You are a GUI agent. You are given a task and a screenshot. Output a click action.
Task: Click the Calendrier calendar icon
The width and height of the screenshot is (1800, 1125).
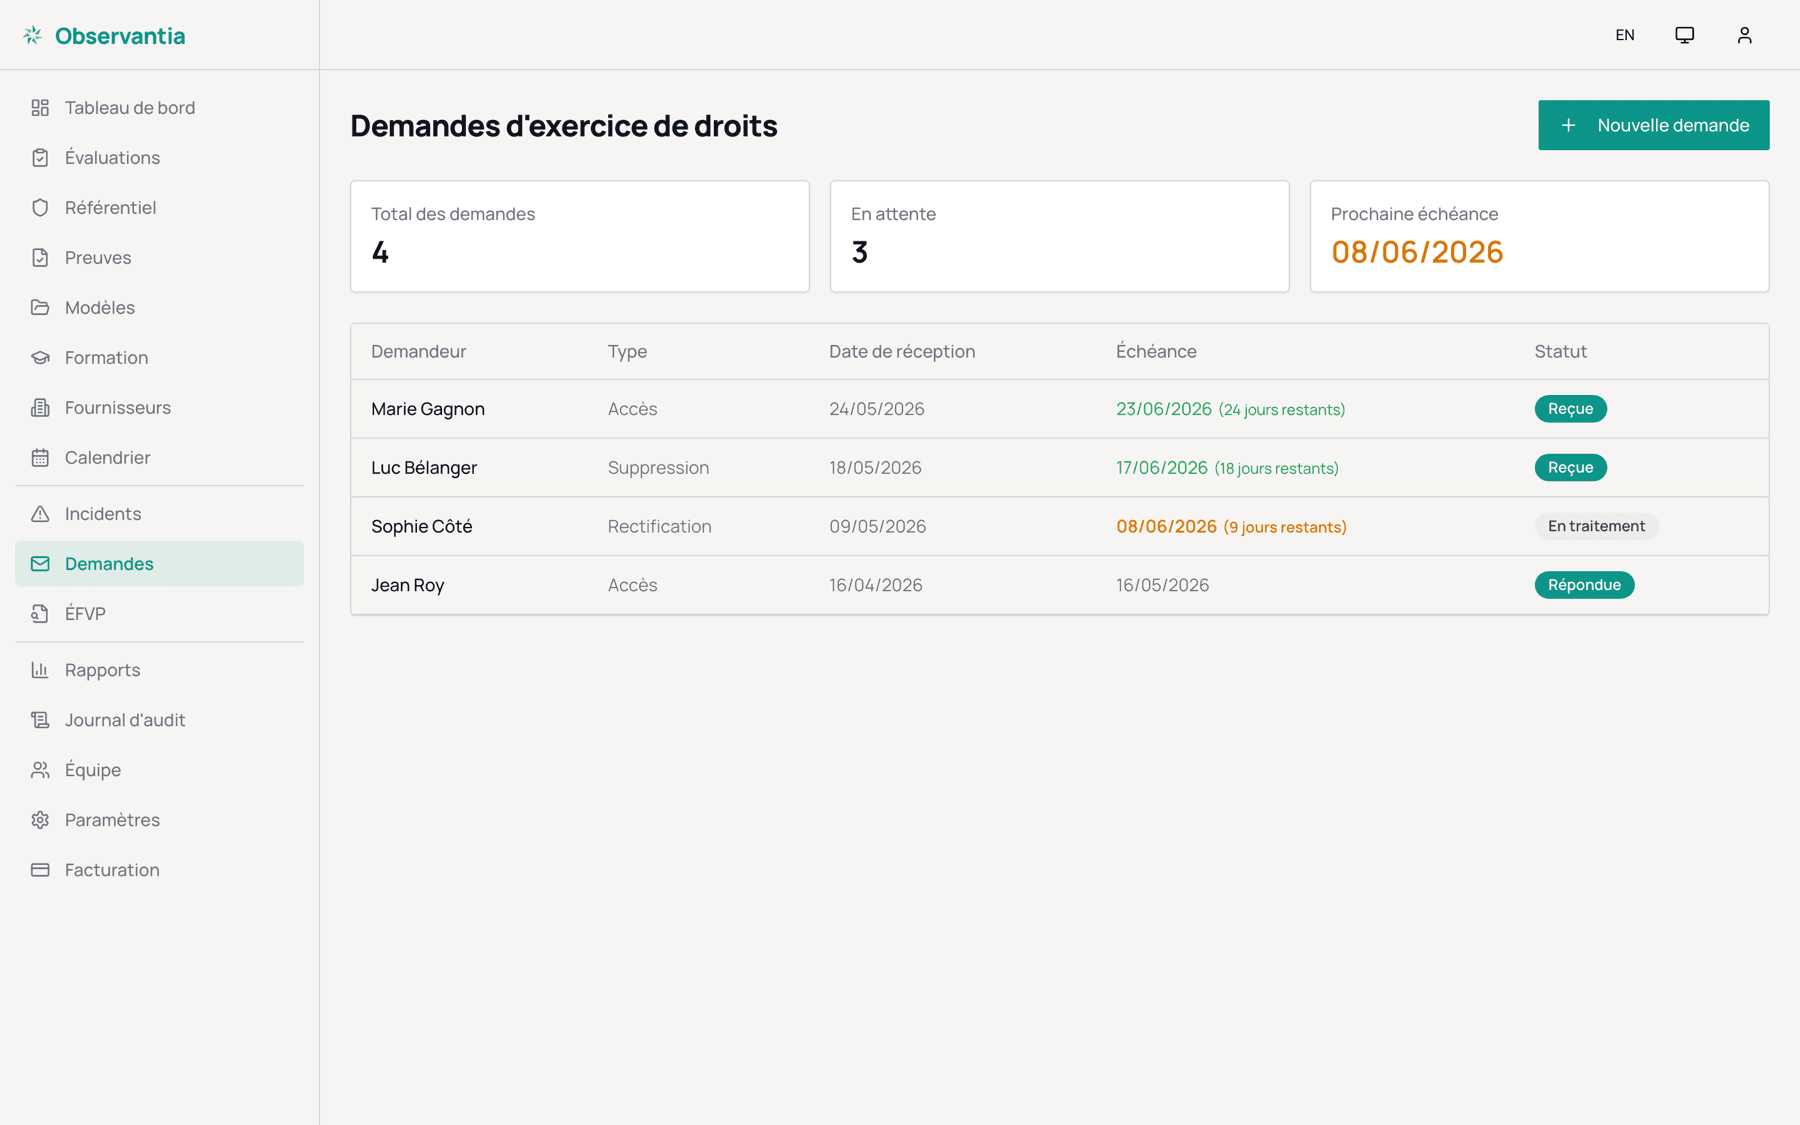pyautogui.click(x=40, y=458)
